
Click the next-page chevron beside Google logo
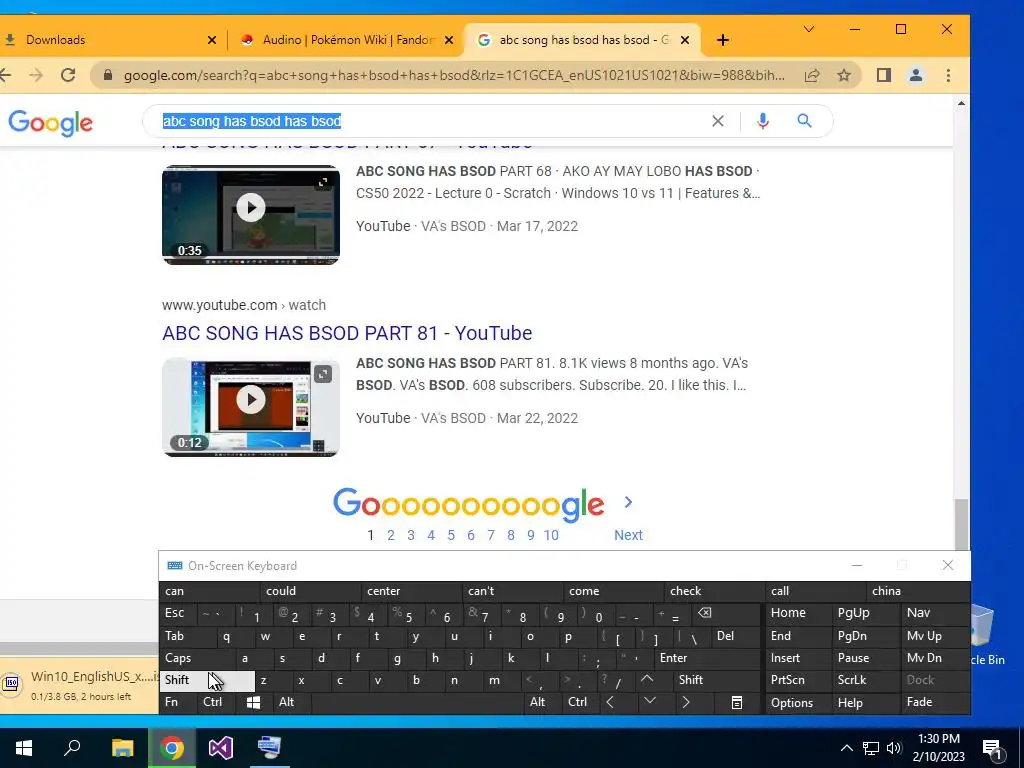628,502
